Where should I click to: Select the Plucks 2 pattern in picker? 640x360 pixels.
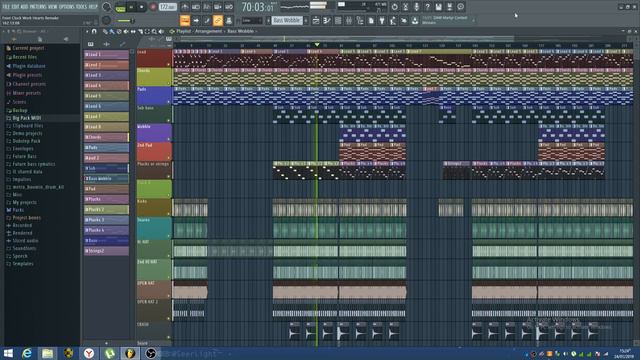click(x=107, y=209)
